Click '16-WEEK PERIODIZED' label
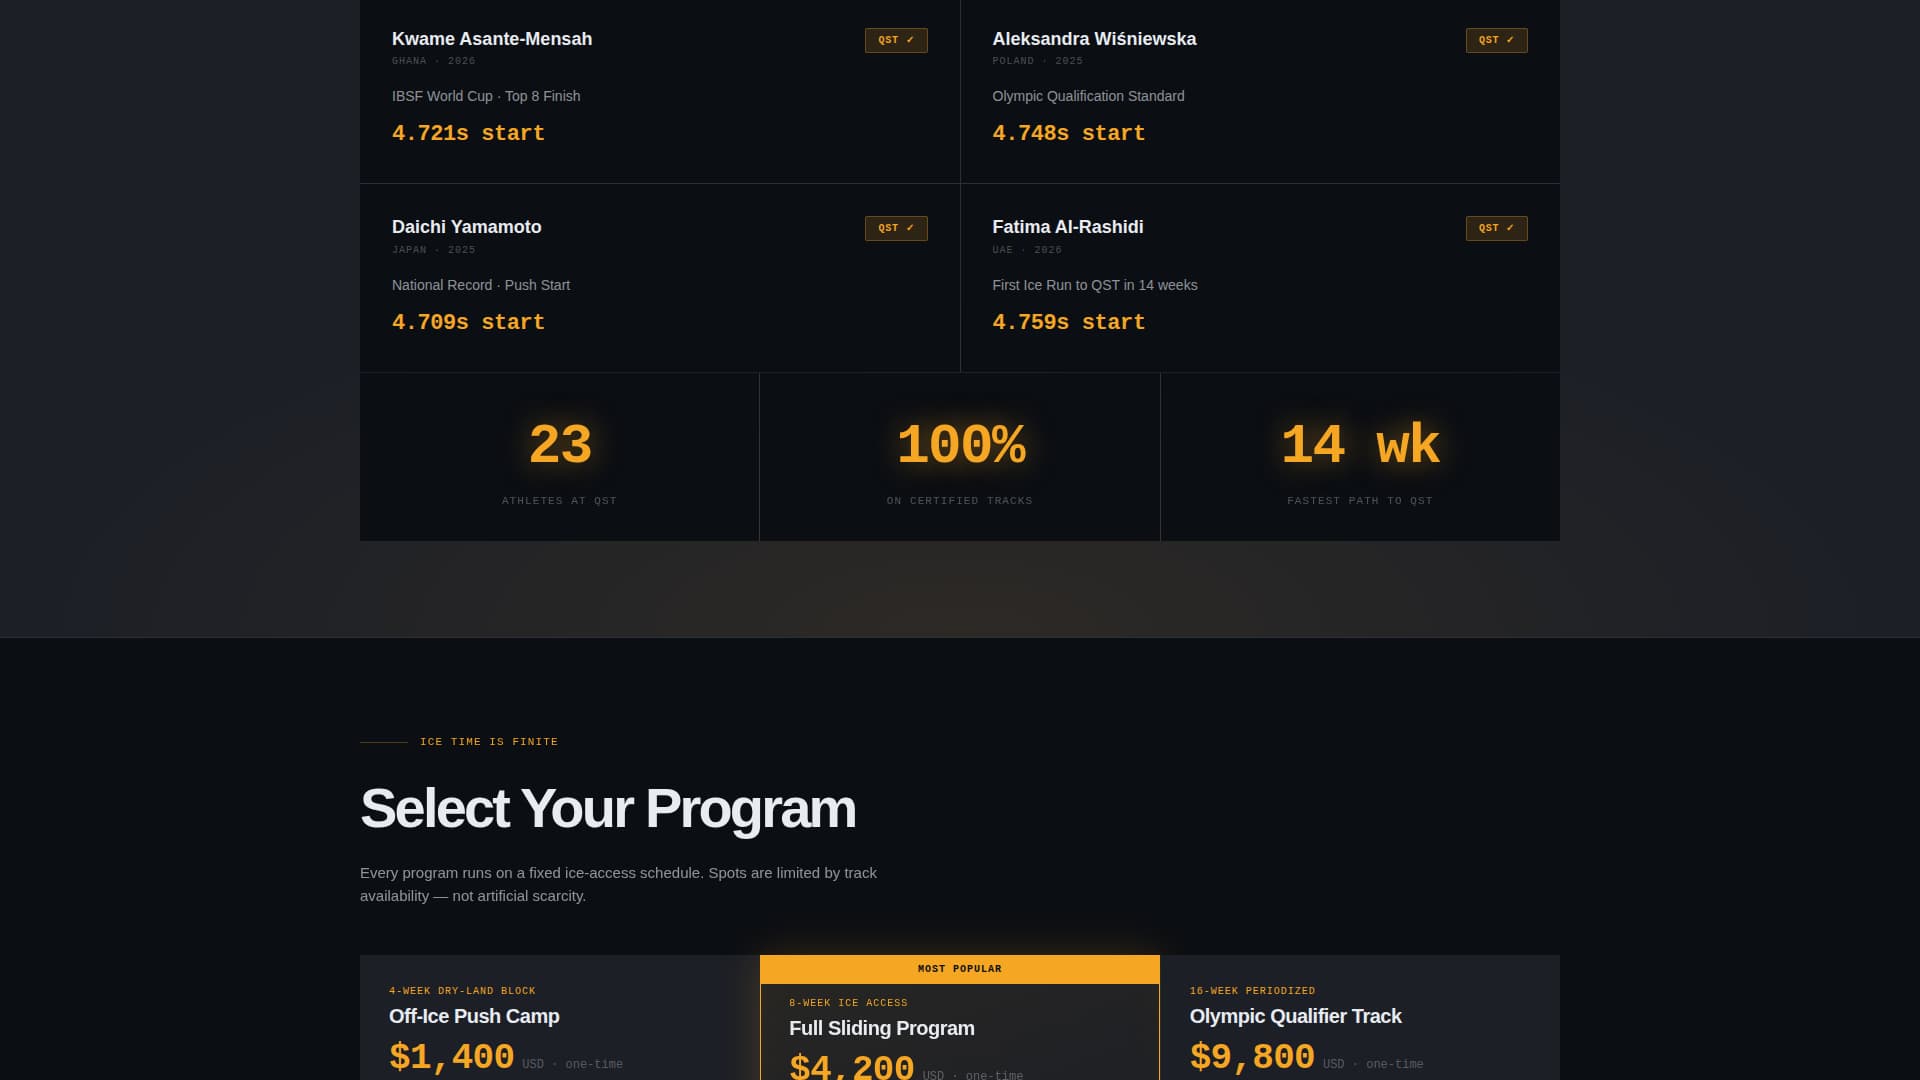Viewport: 1920px width, 1080px height. 1252,991
